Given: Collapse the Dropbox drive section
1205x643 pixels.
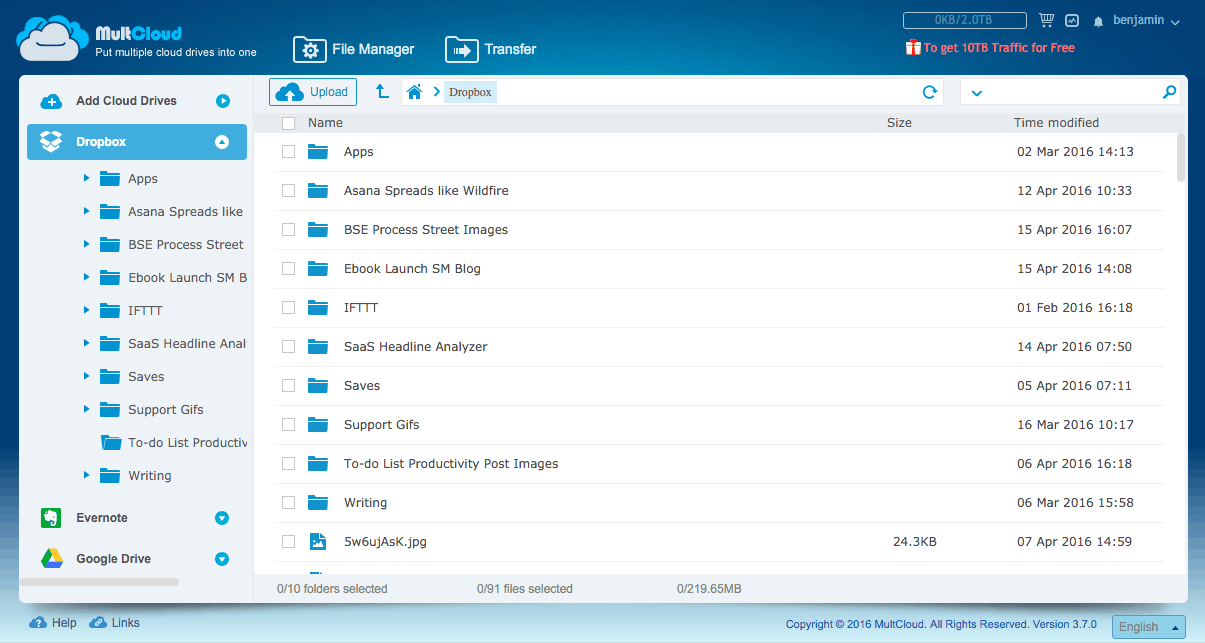Looking at the screenshot, I should [x=222, y=142].
